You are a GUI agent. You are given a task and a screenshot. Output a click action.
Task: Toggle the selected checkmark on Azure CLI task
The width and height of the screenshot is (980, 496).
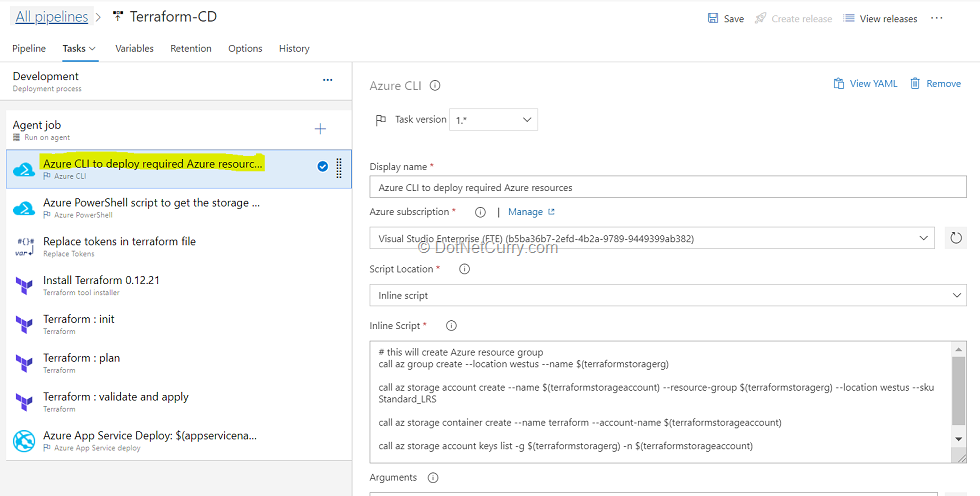pos(322,166)
